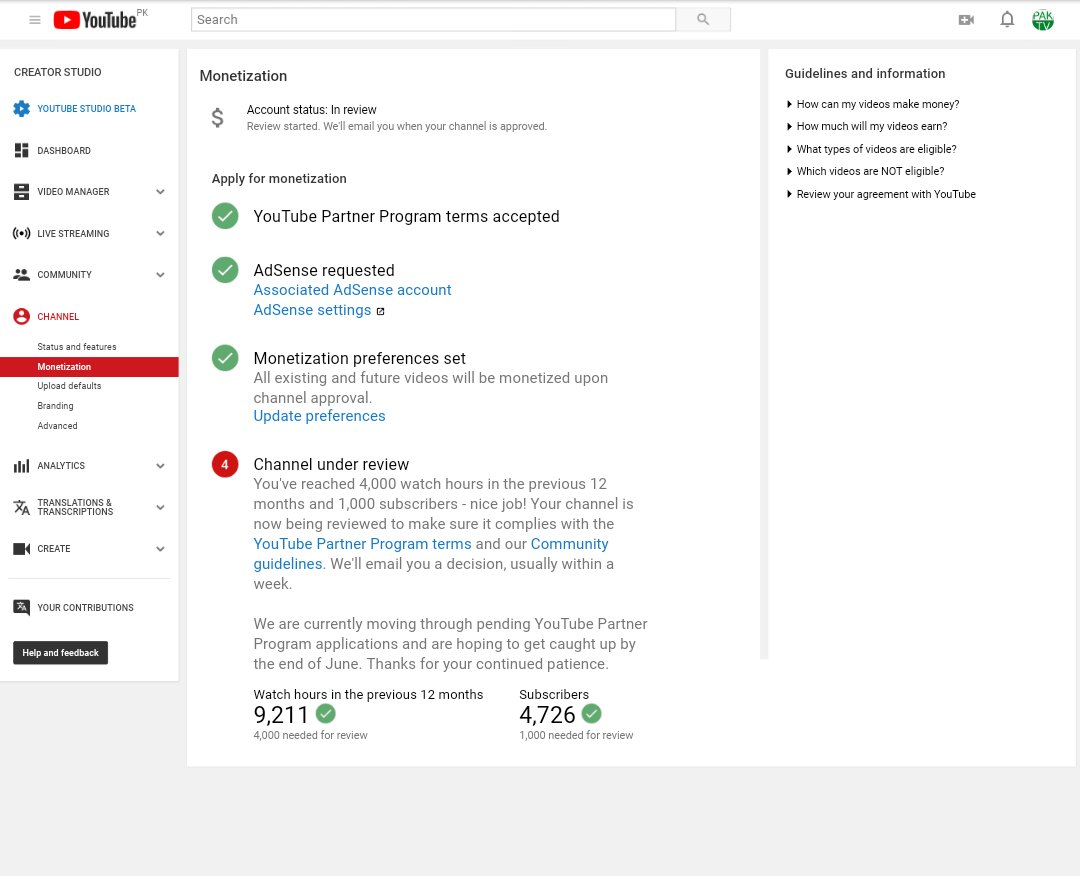The height and width of the screenshot is (876, 1080).
Task: Click the 'Guidelines and information' heading
Action: tap(865, 74)
